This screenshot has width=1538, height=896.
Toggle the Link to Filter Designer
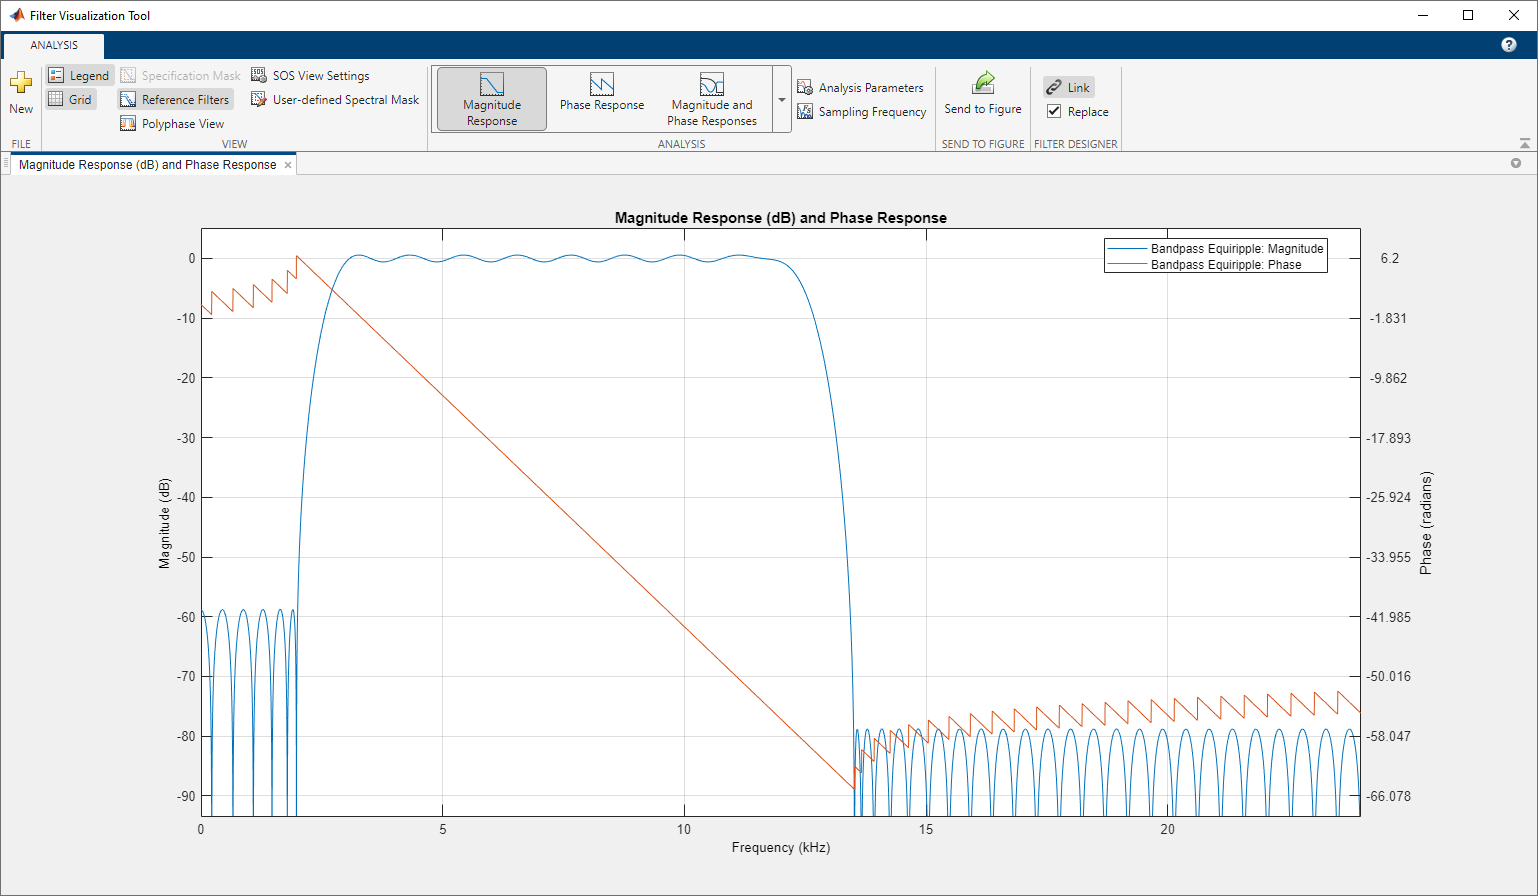(1068, 88)
